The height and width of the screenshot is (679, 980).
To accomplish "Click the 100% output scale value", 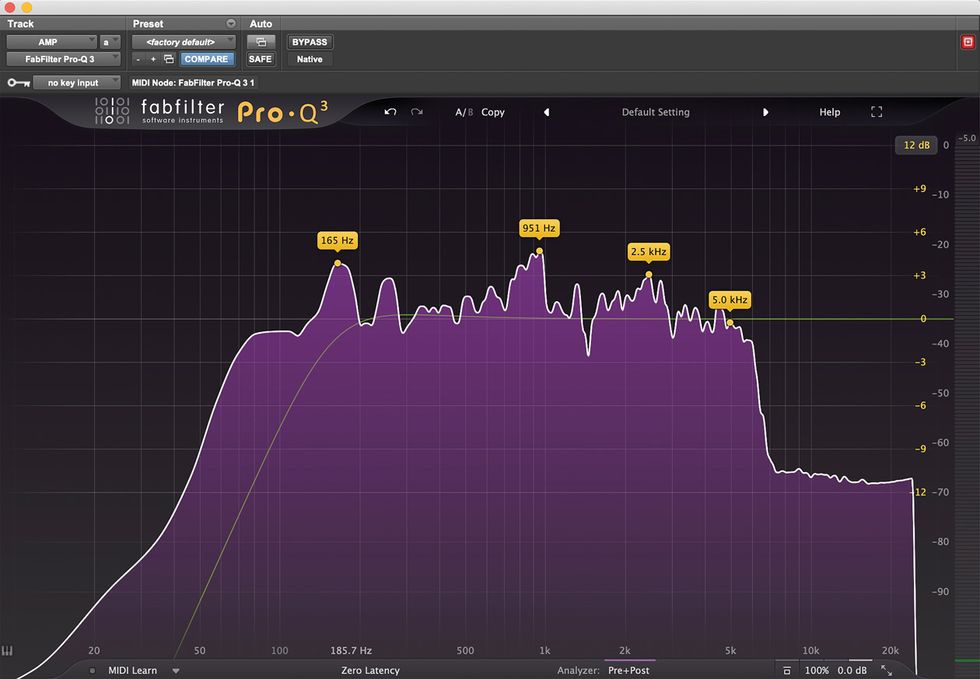I will (816, 670).
